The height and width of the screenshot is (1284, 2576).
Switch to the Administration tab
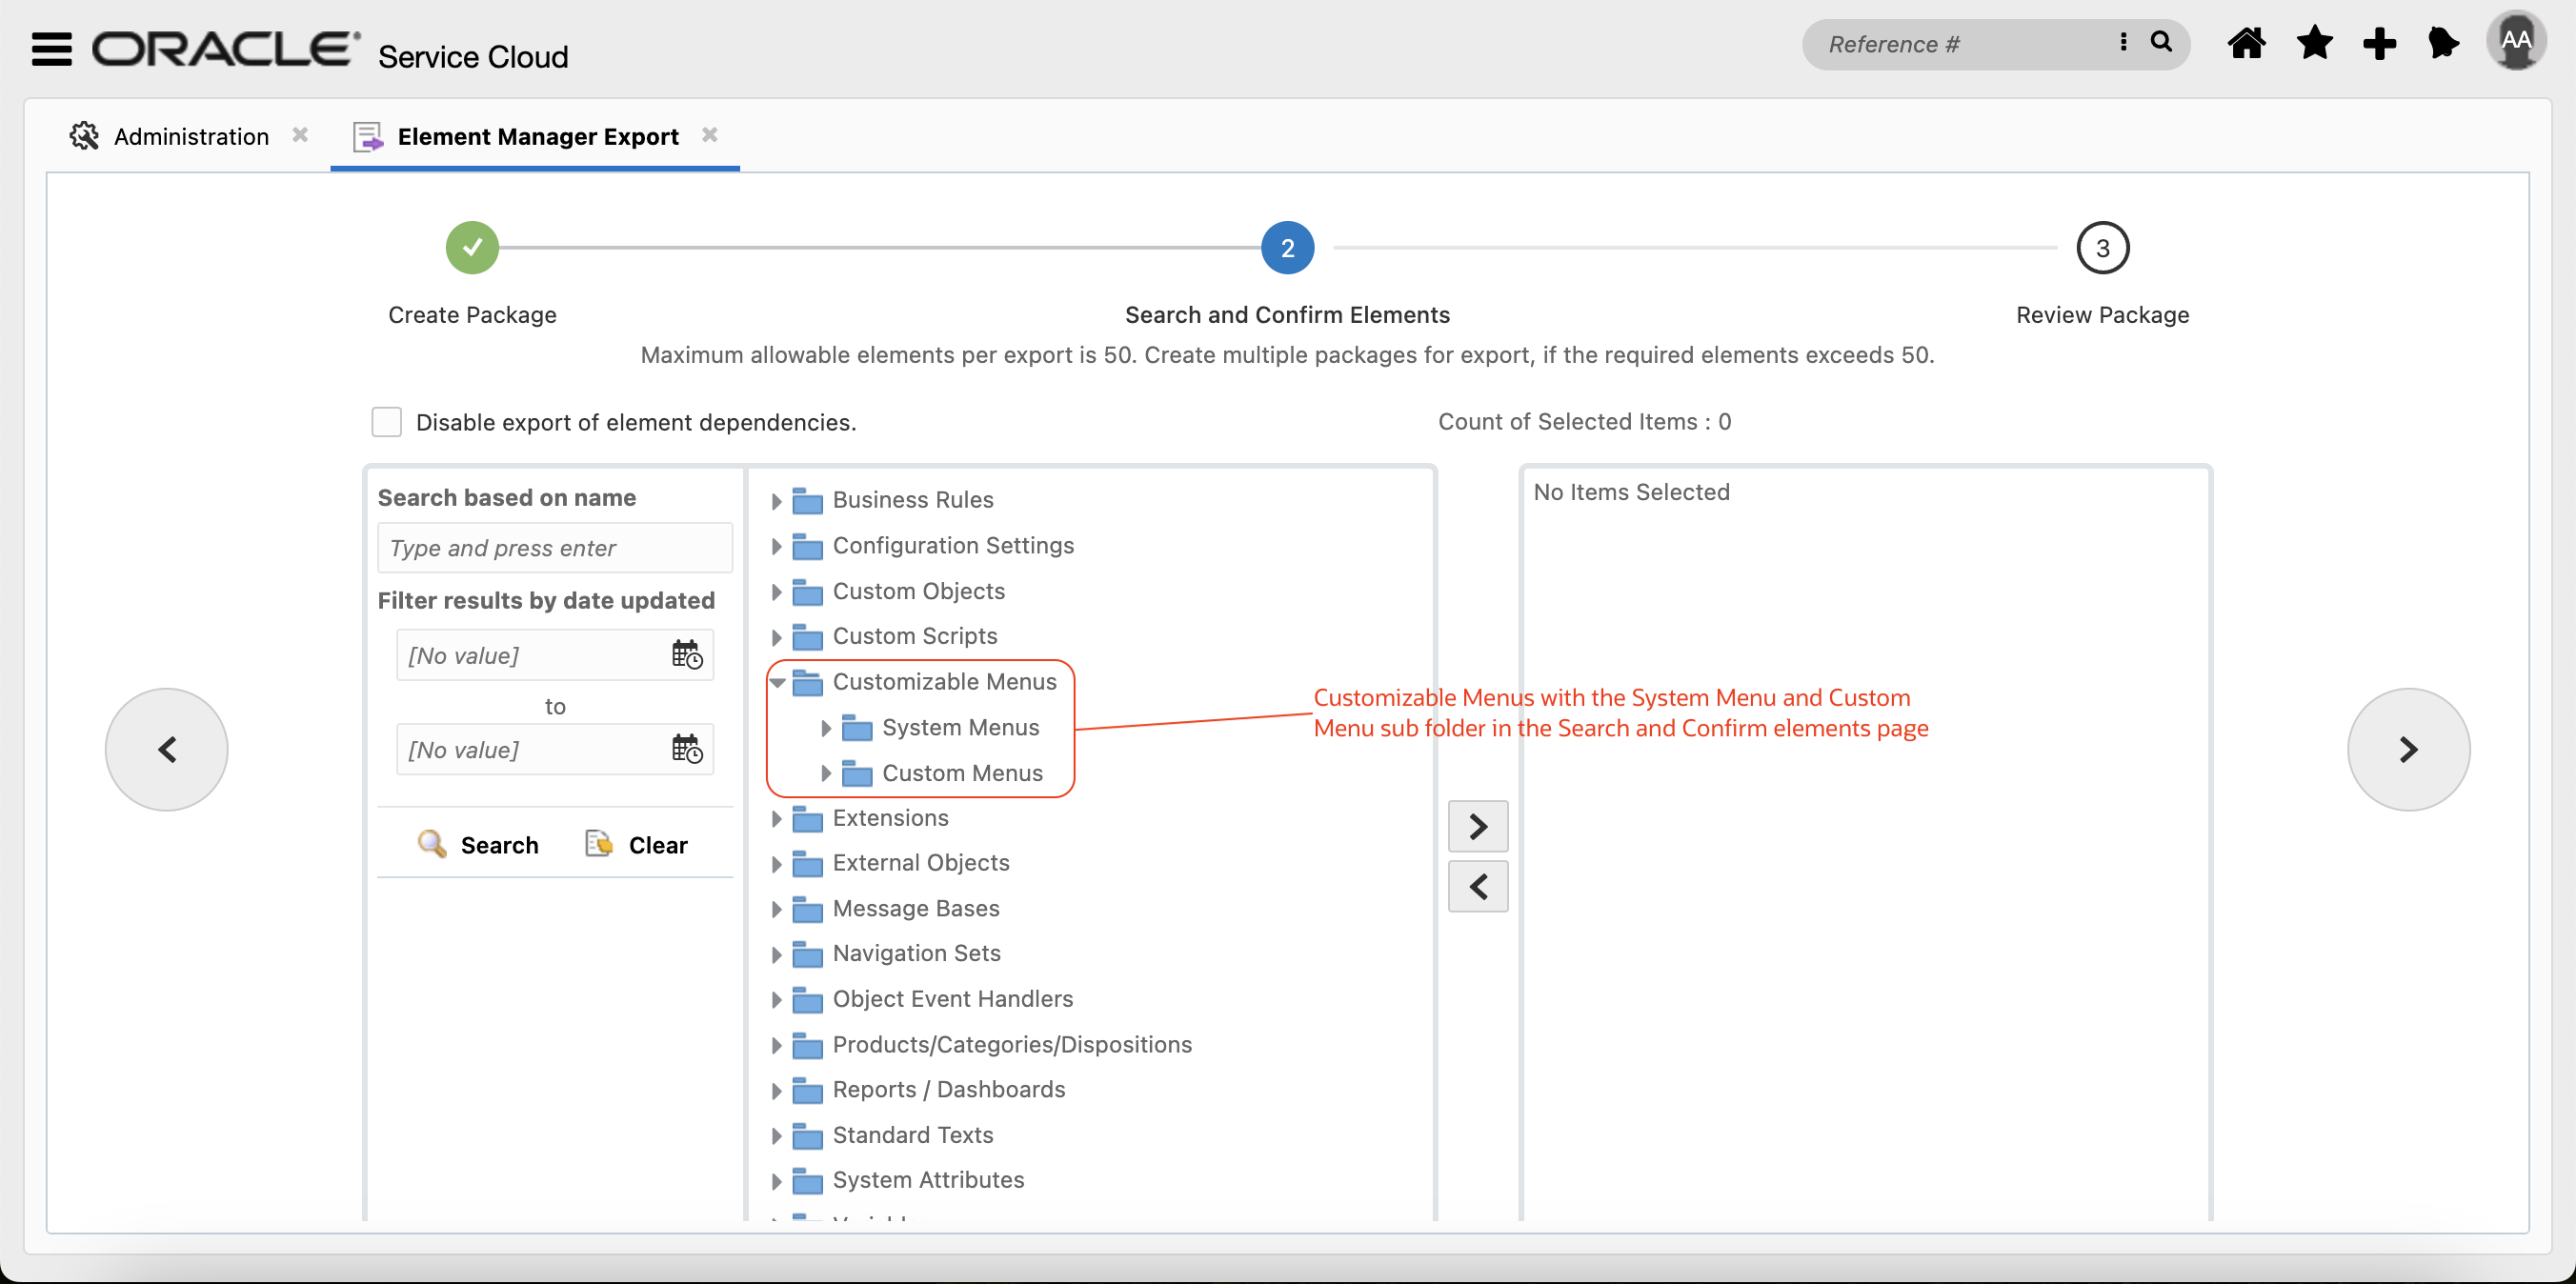[x=190, y=136]
